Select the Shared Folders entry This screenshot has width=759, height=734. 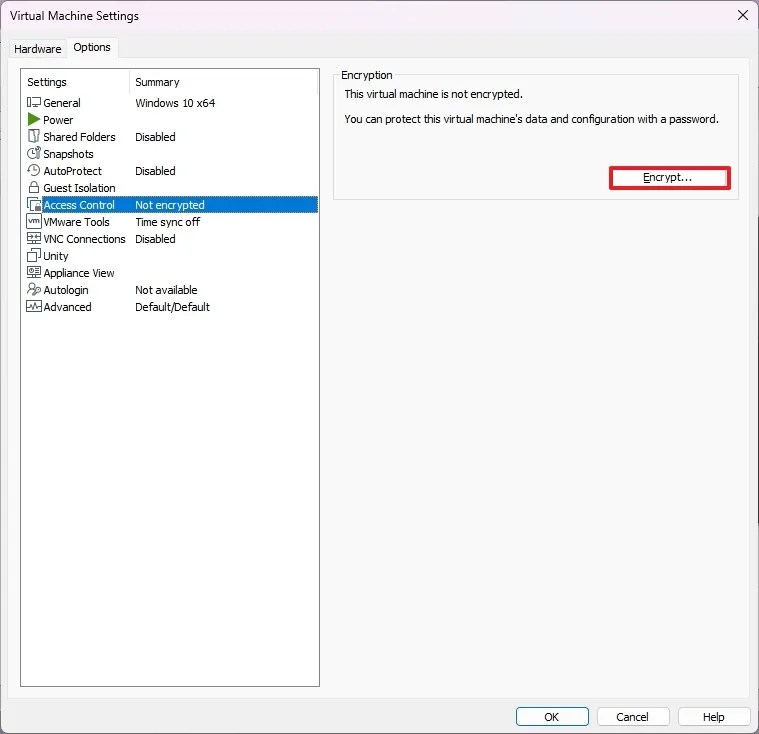pyautogui.click(x=79, y=137)
